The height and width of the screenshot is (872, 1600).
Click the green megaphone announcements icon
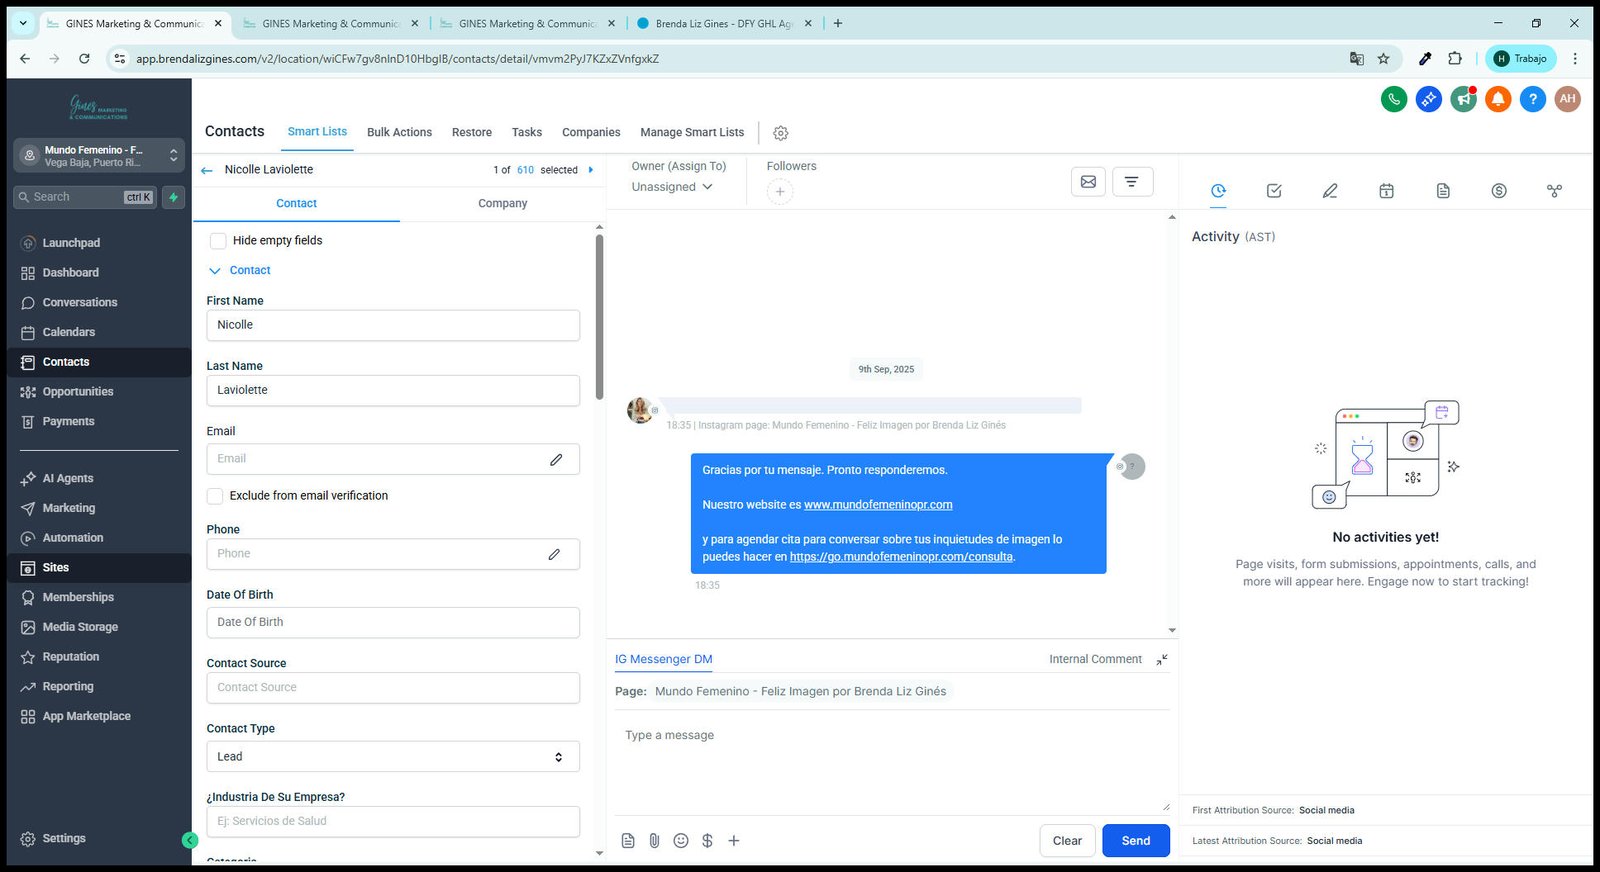tap(1463, 99)
